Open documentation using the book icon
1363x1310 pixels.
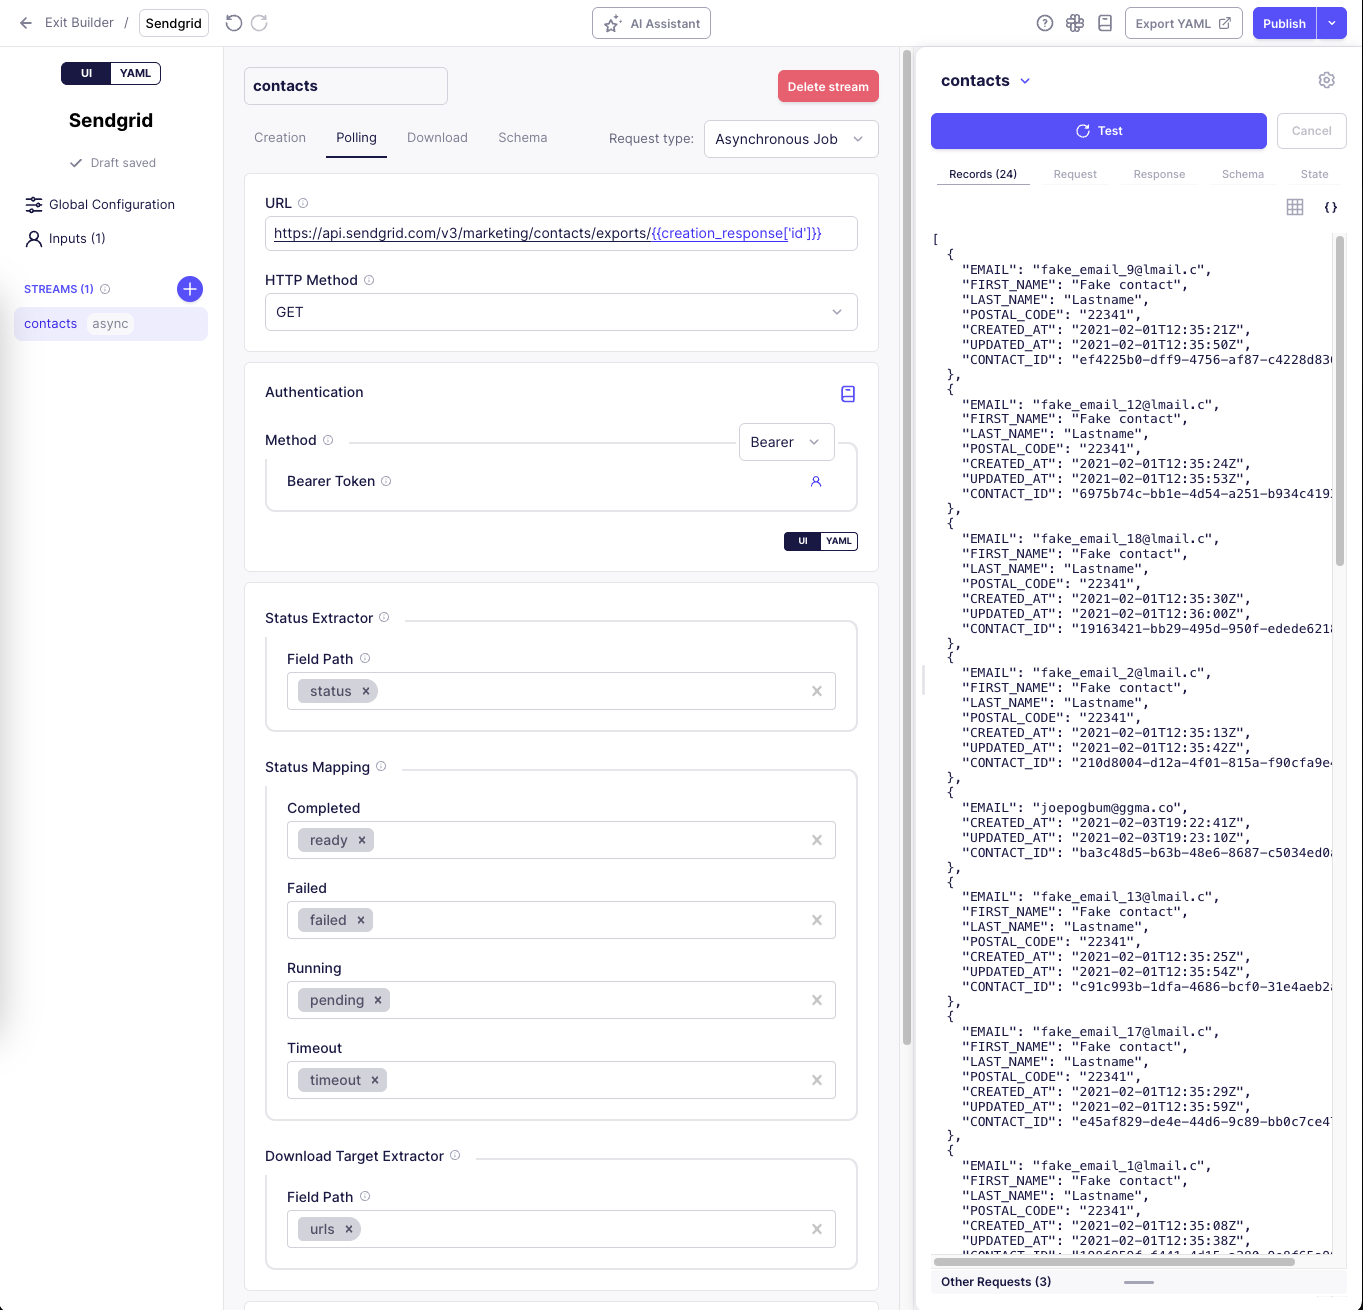(x=1105, y=22)
